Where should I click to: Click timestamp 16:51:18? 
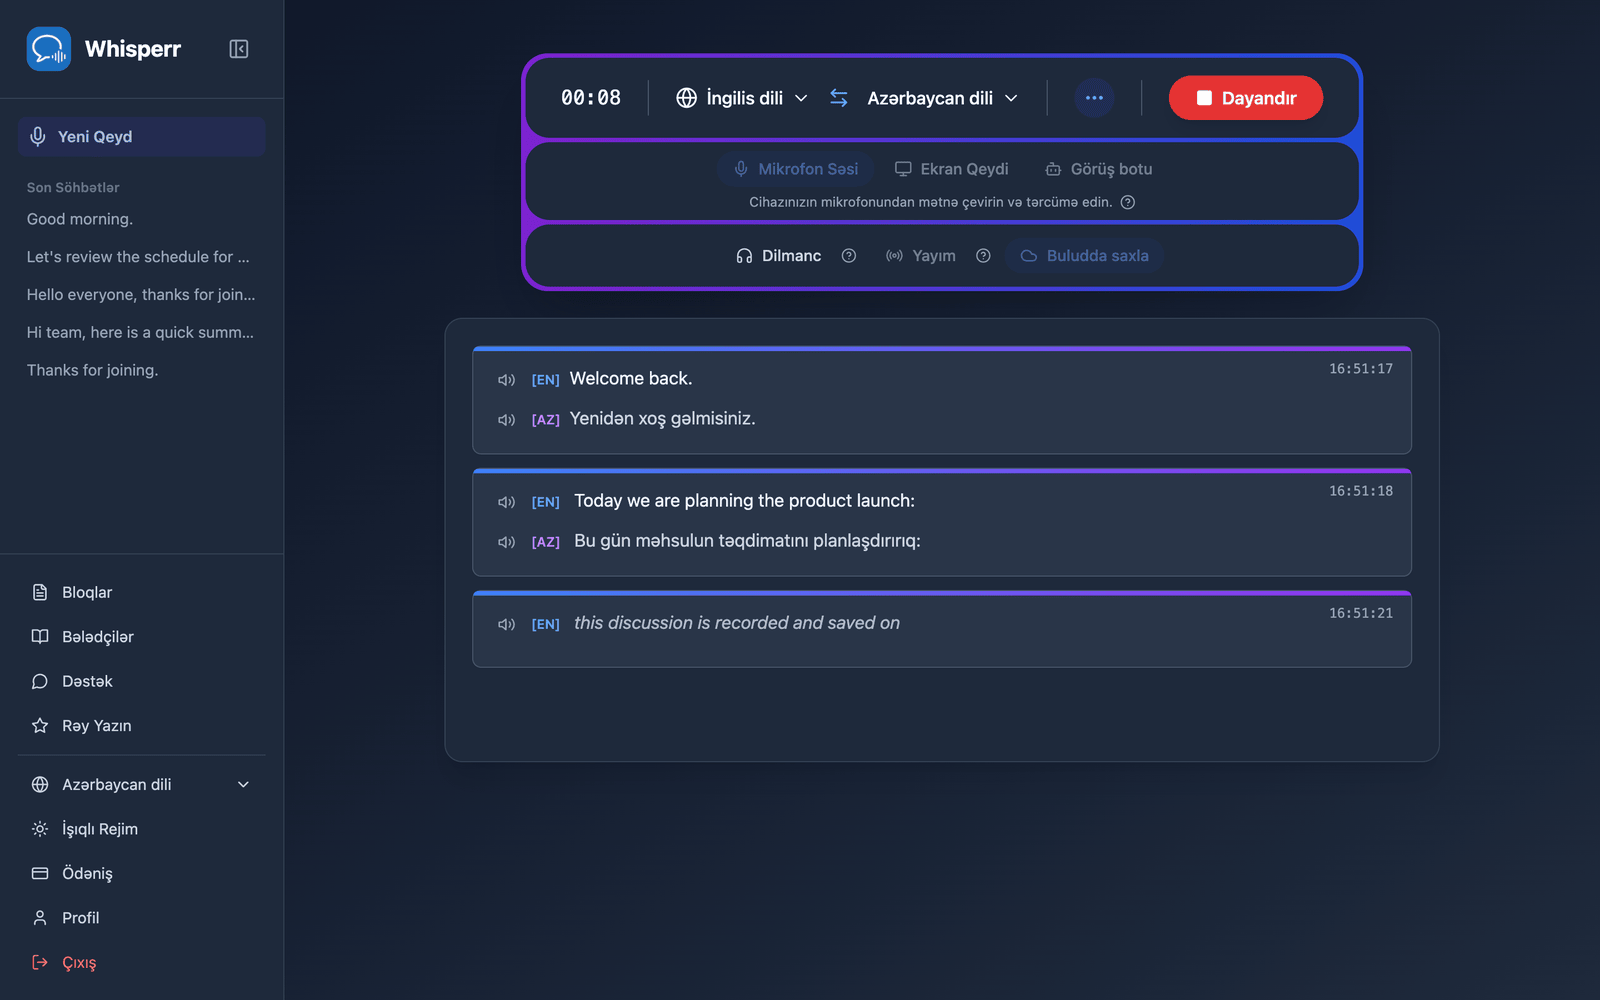[x=1360, y=491]
